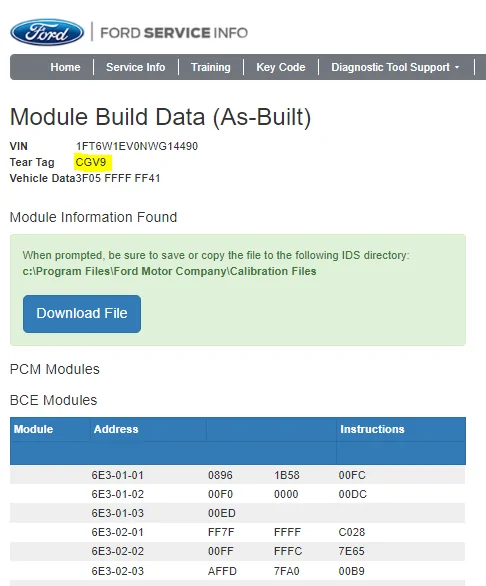Click the Instructions column header
Image resolution: width=486 pixels, height=586 pixels.
(372, 429)
